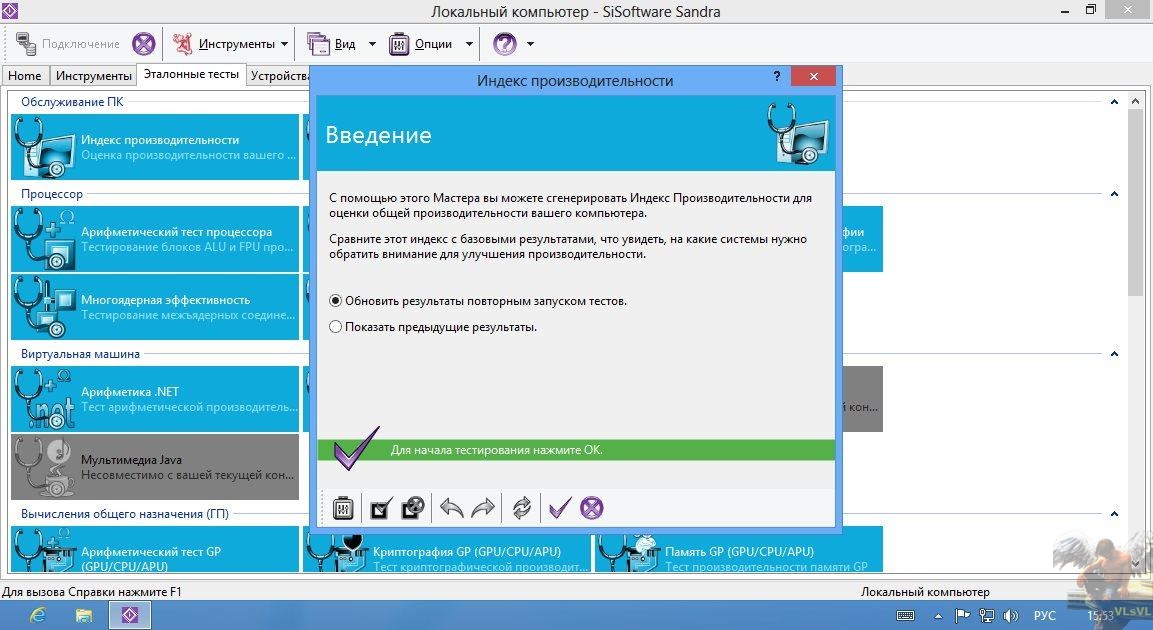
Task: Open the Индекс производительности module tile
Action: (155, 147)
